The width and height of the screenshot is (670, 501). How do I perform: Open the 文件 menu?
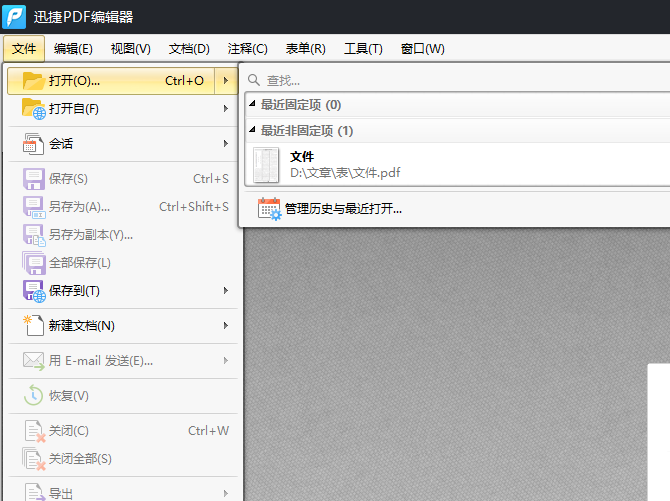(x=24, y=49)
